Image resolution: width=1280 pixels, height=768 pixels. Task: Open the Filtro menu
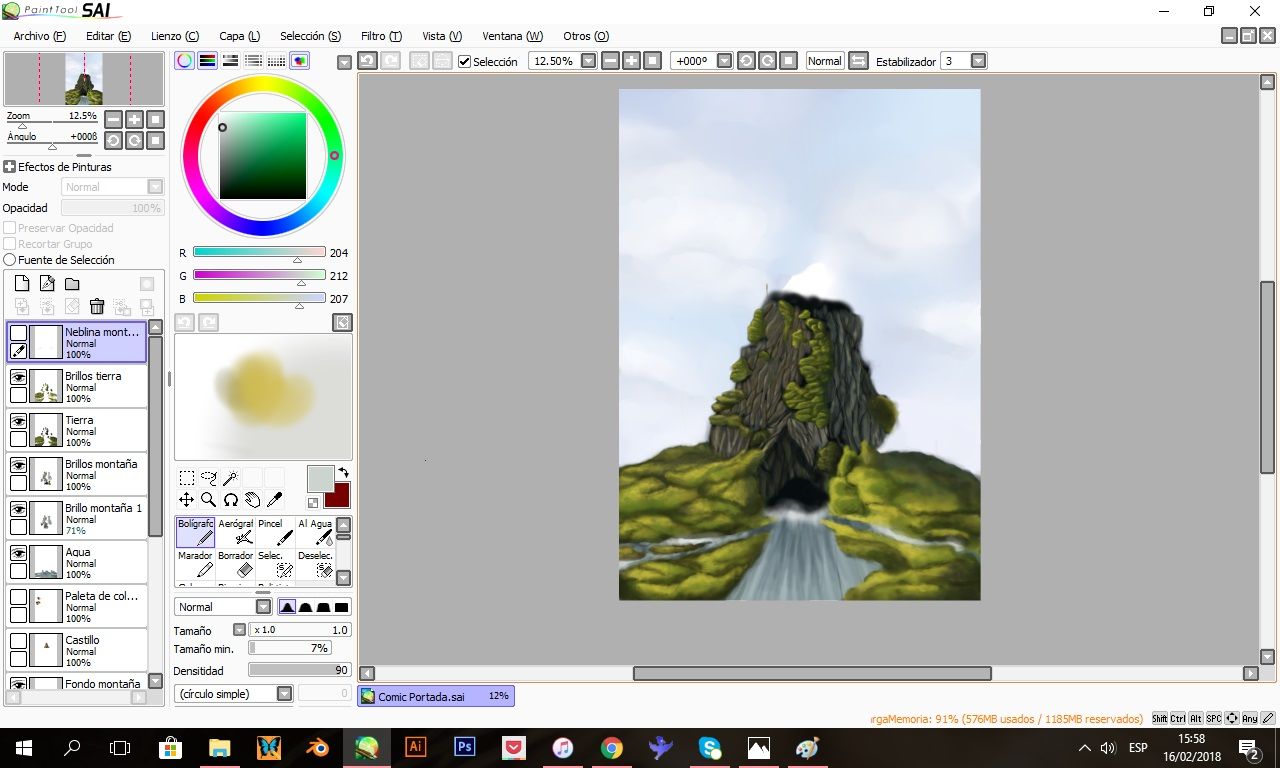click(x=381, y=36)
